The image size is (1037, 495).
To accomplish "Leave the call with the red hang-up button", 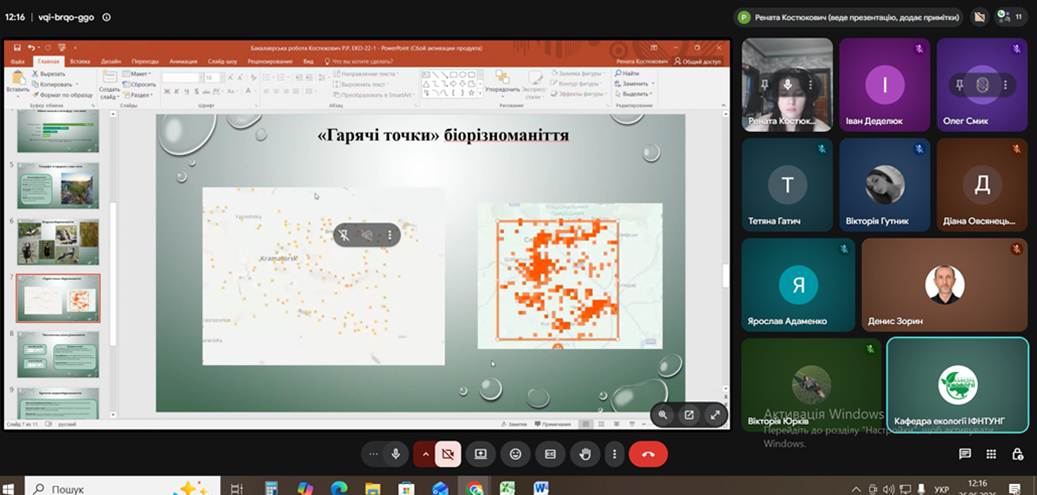I will click(647, 454).
